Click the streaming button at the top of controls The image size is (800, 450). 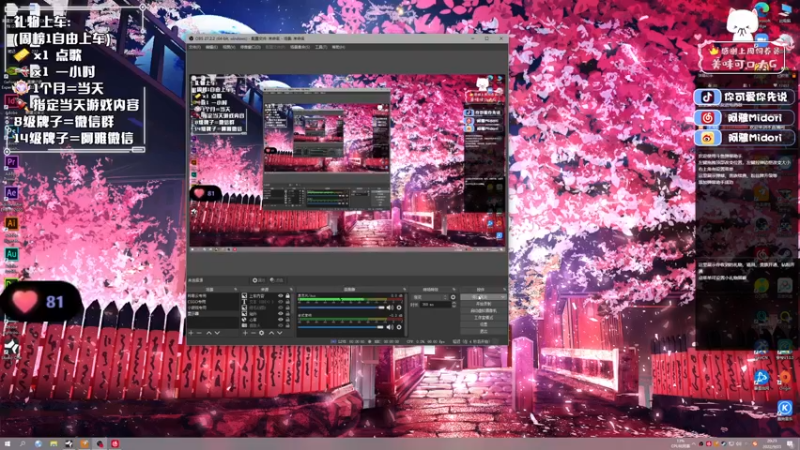pyautogui.click(x=484, y=297)
